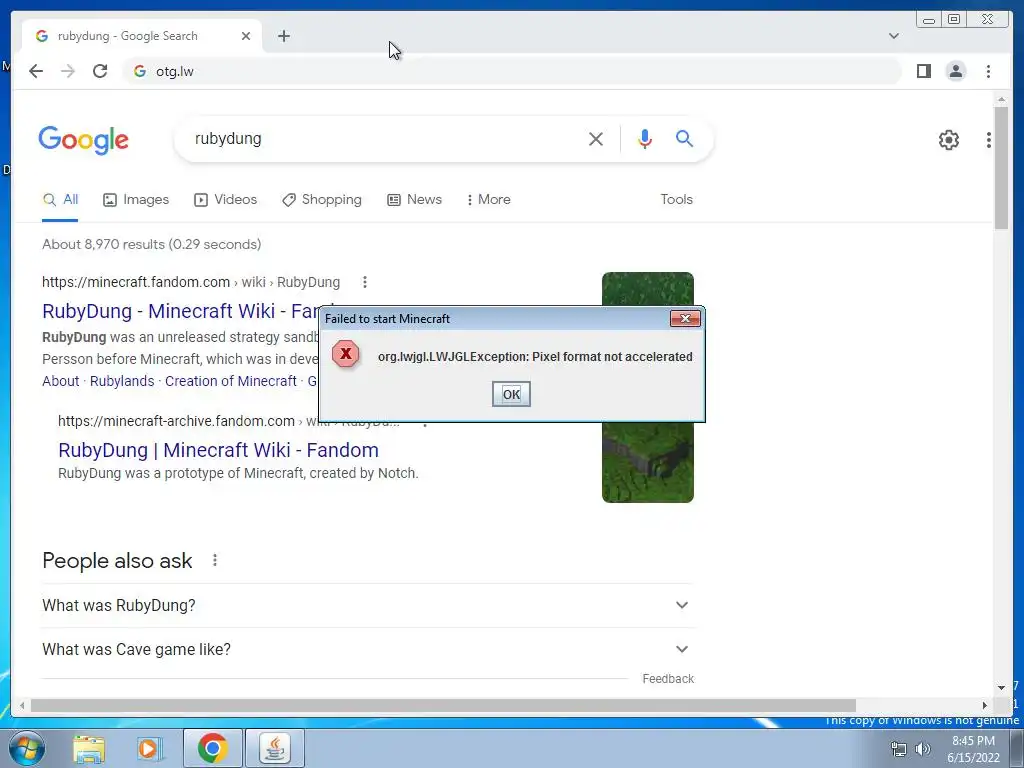The image size is (1024, 768).
Task: Open the network tray icon
Action: pyautogui.click(x=899, y=749)
